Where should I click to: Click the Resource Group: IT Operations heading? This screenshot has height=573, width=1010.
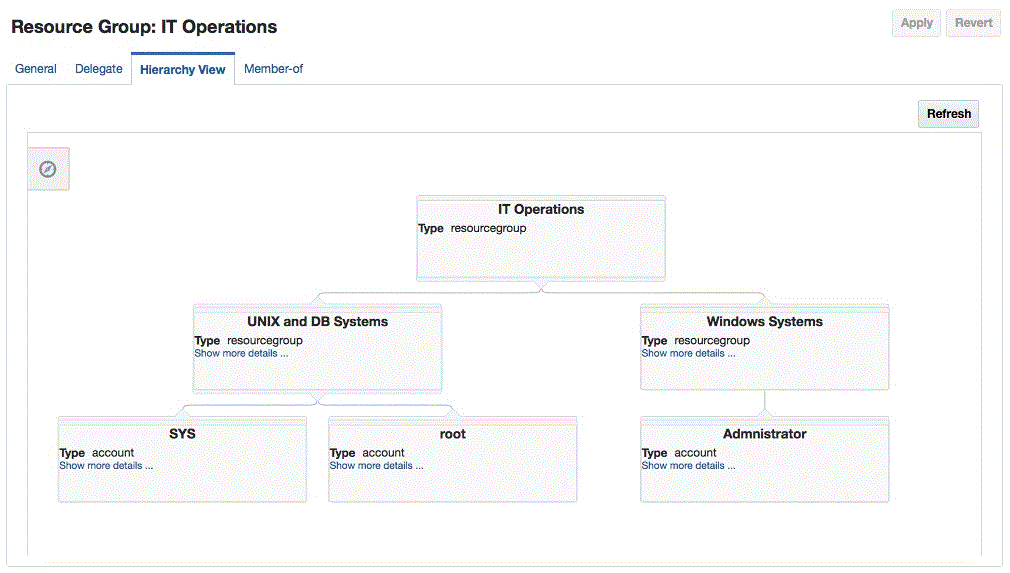pos(144,27)
